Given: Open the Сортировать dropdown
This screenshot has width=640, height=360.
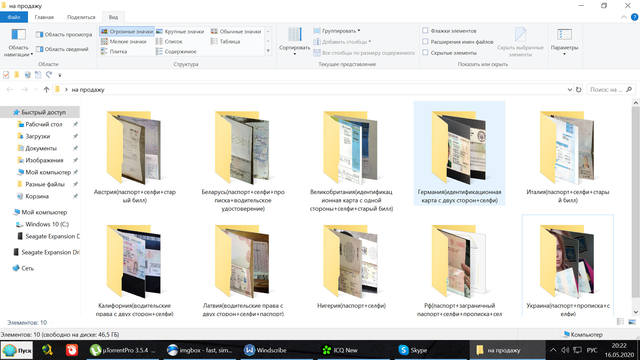Looking at the screenshot, I should pyautogui.click(x=294, y=41).
